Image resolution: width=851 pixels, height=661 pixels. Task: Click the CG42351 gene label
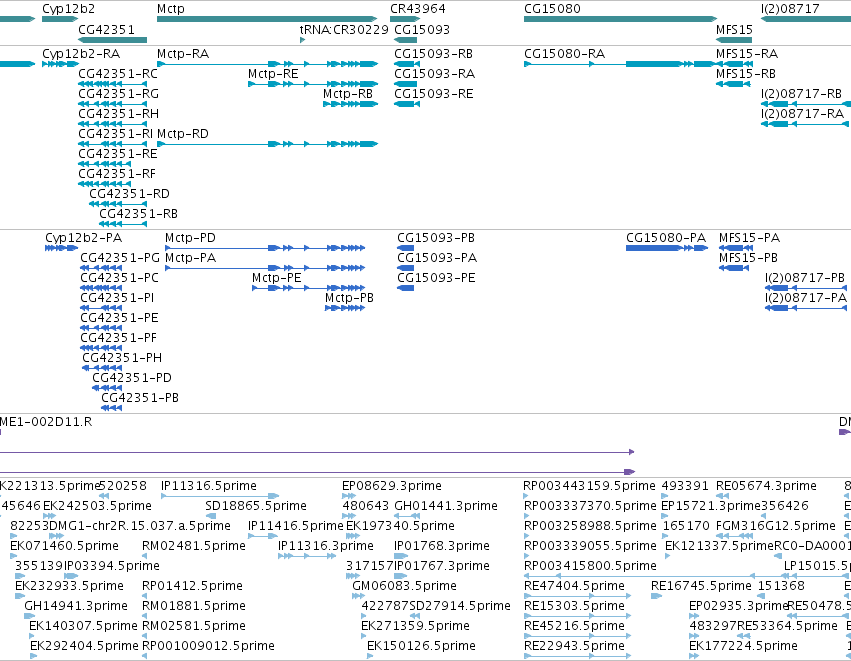[106, 29]
